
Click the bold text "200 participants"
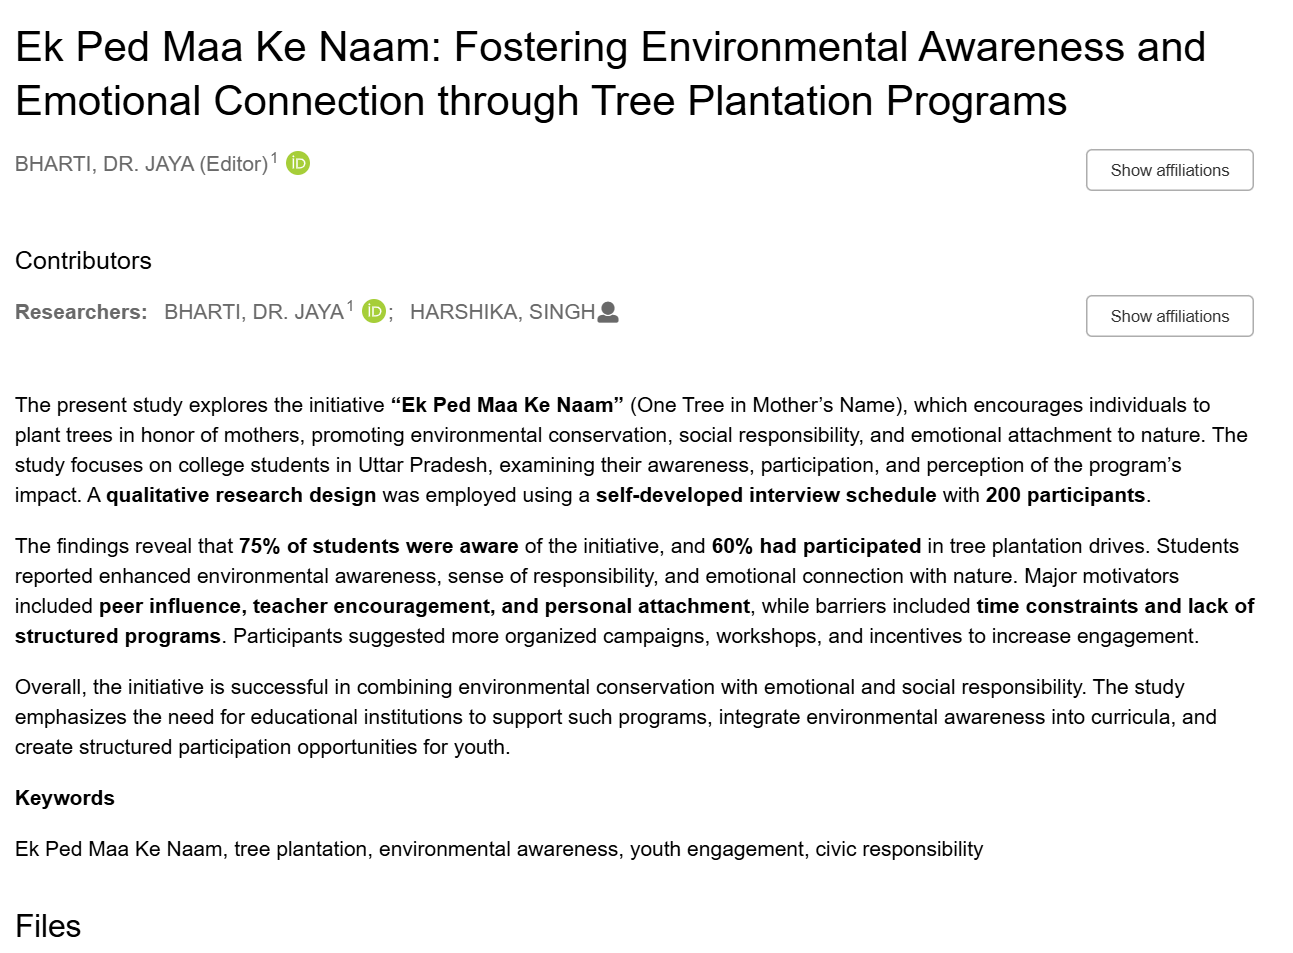1065,495
